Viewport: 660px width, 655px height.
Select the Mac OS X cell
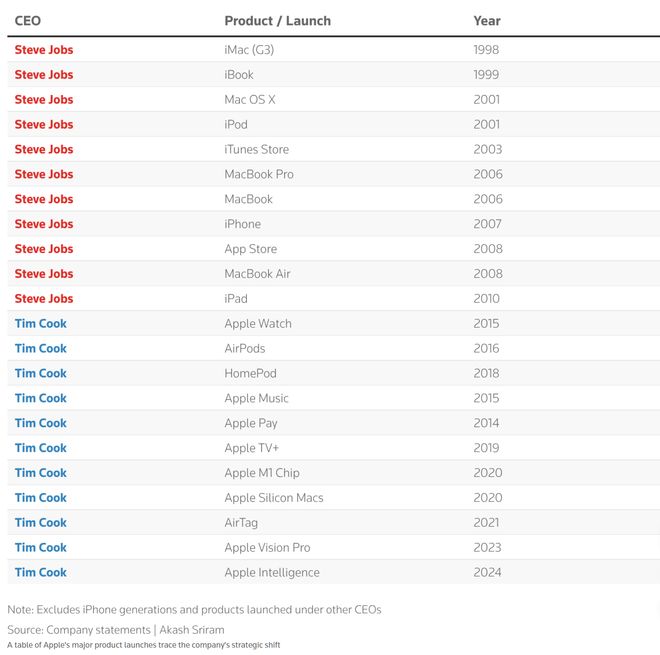point(249,100)
